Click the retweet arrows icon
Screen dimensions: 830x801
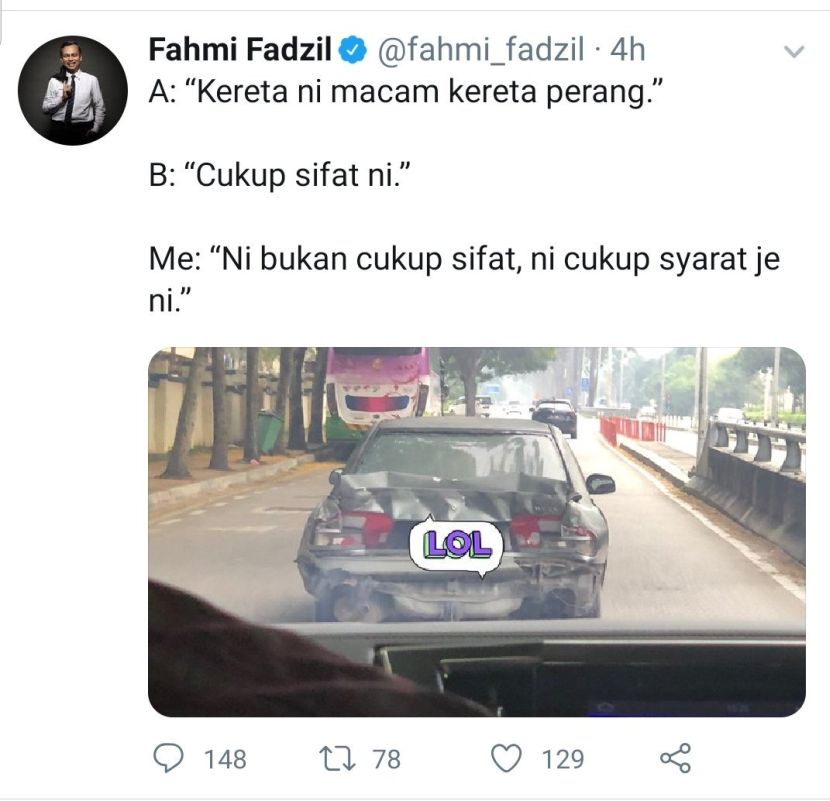click(x=337, y=758)
